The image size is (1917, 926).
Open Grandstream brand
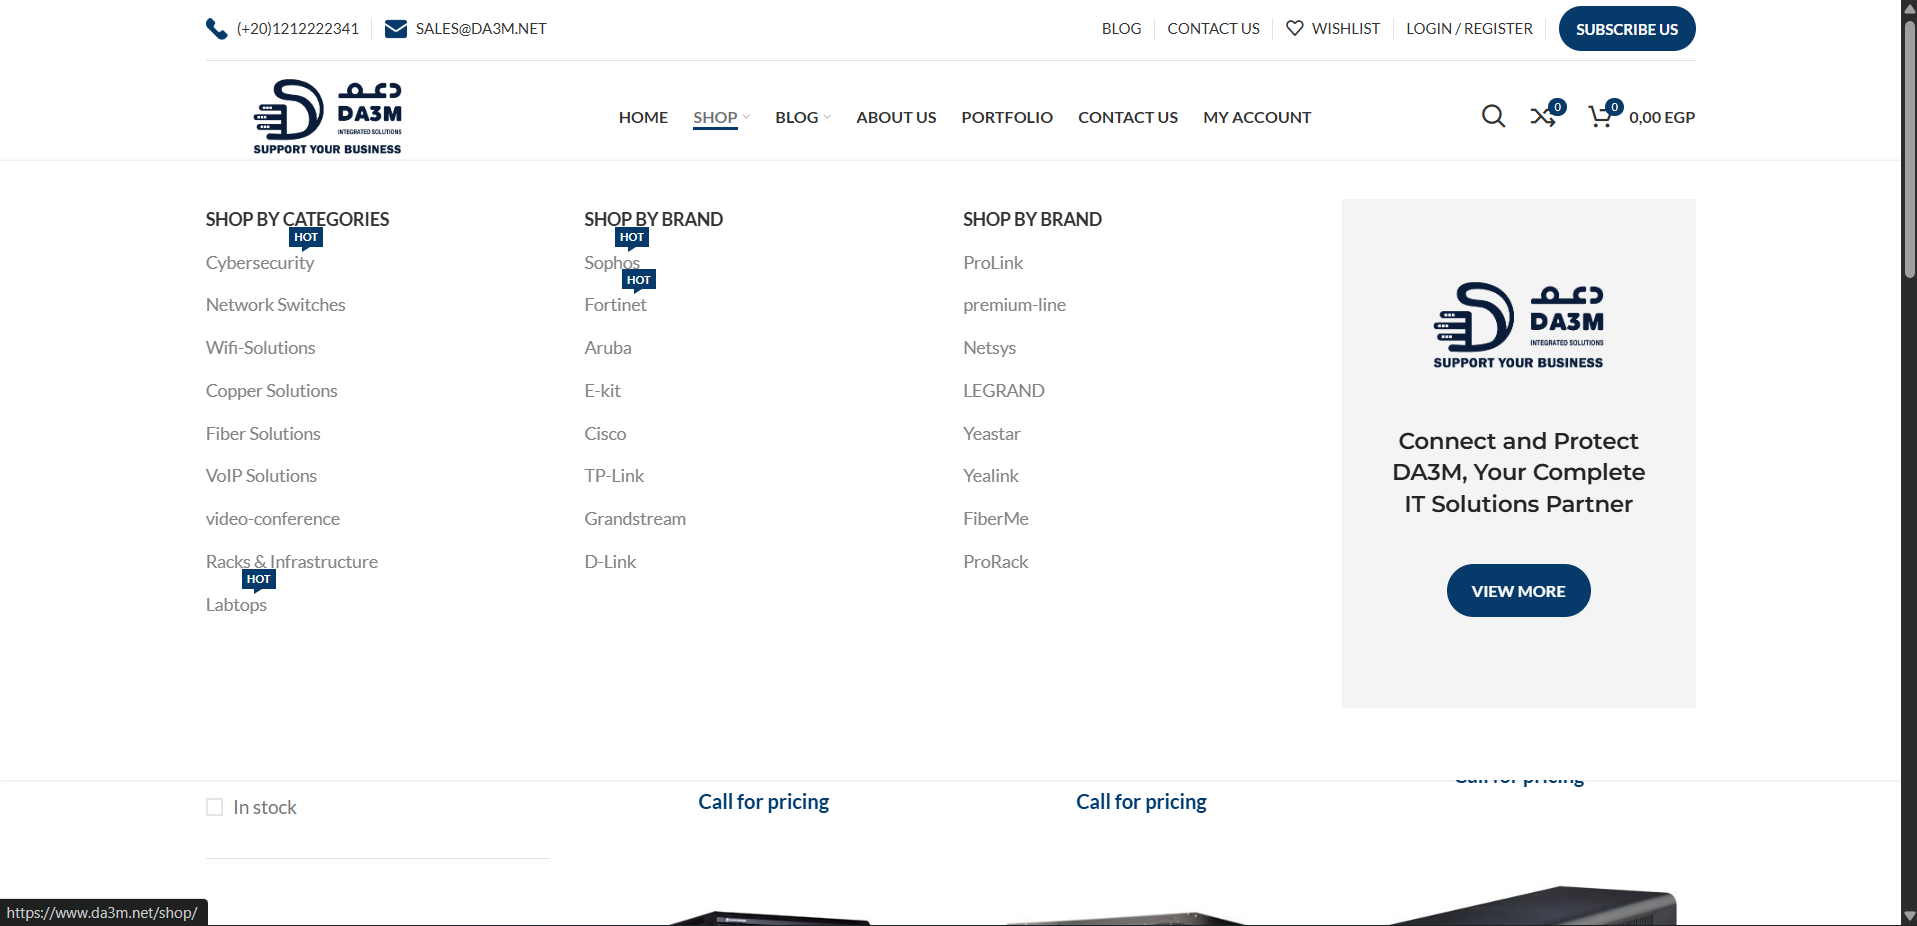point(635,519)
